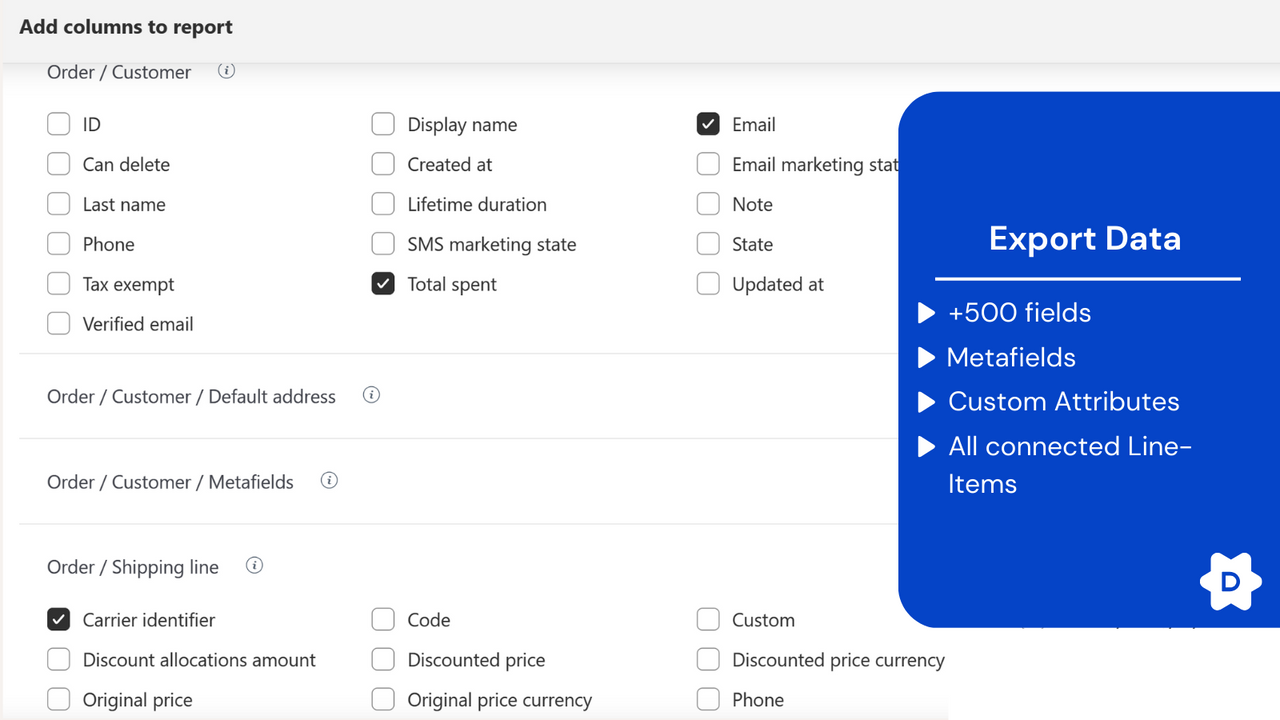Click the D logo on the blue panel
Viewport: 1280px width, 720px height.
[x=1230, y=581]
